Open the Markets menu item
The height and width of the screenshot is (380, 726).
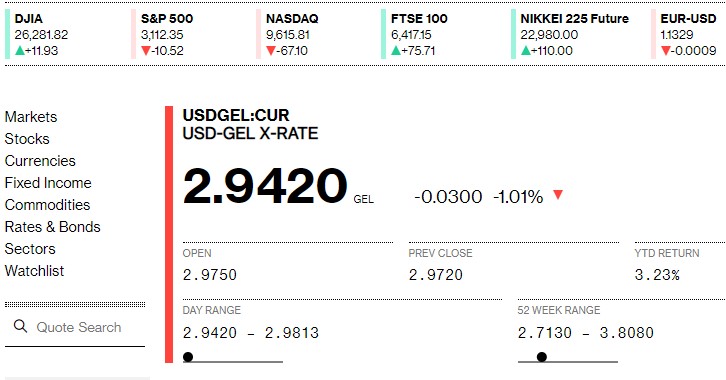coord(31,117)
